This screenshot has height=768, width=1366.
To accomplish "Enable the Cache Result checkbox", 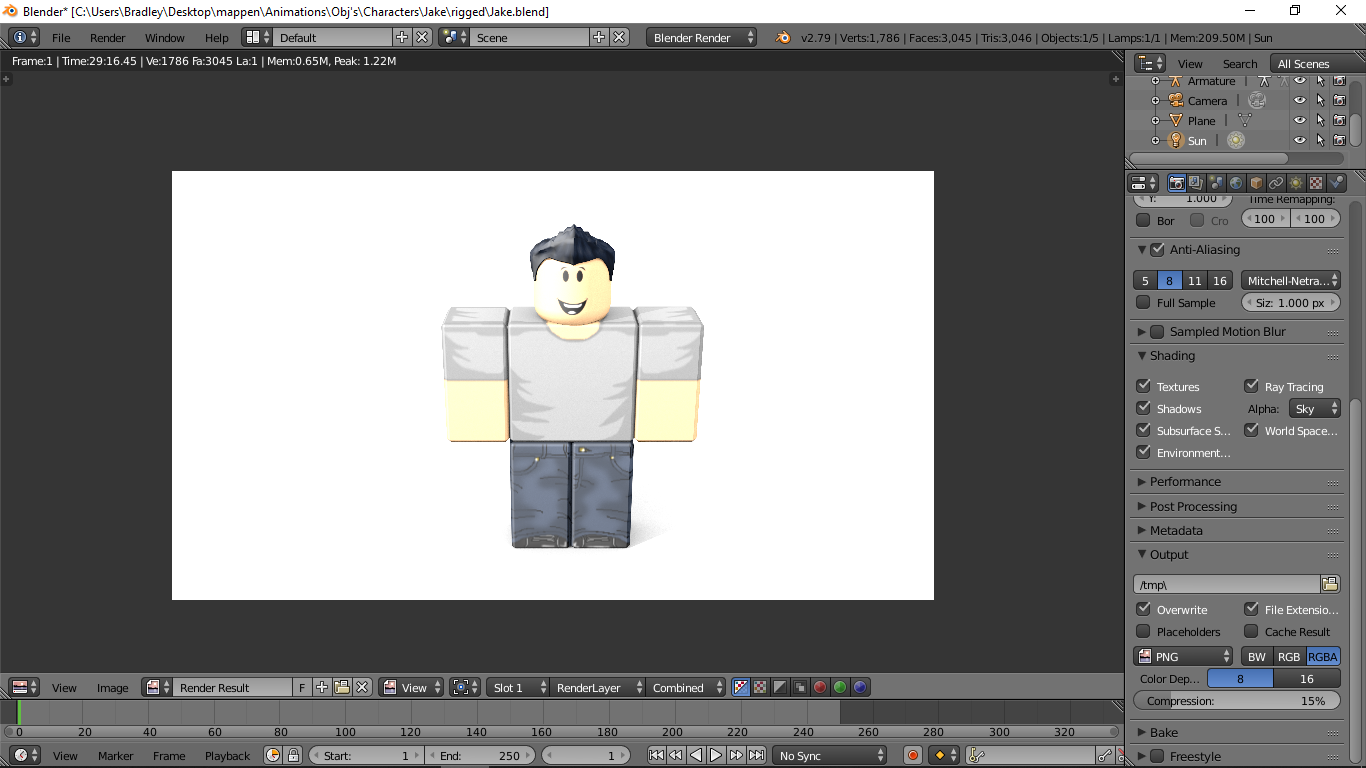I will click(x=1251, y=631).
